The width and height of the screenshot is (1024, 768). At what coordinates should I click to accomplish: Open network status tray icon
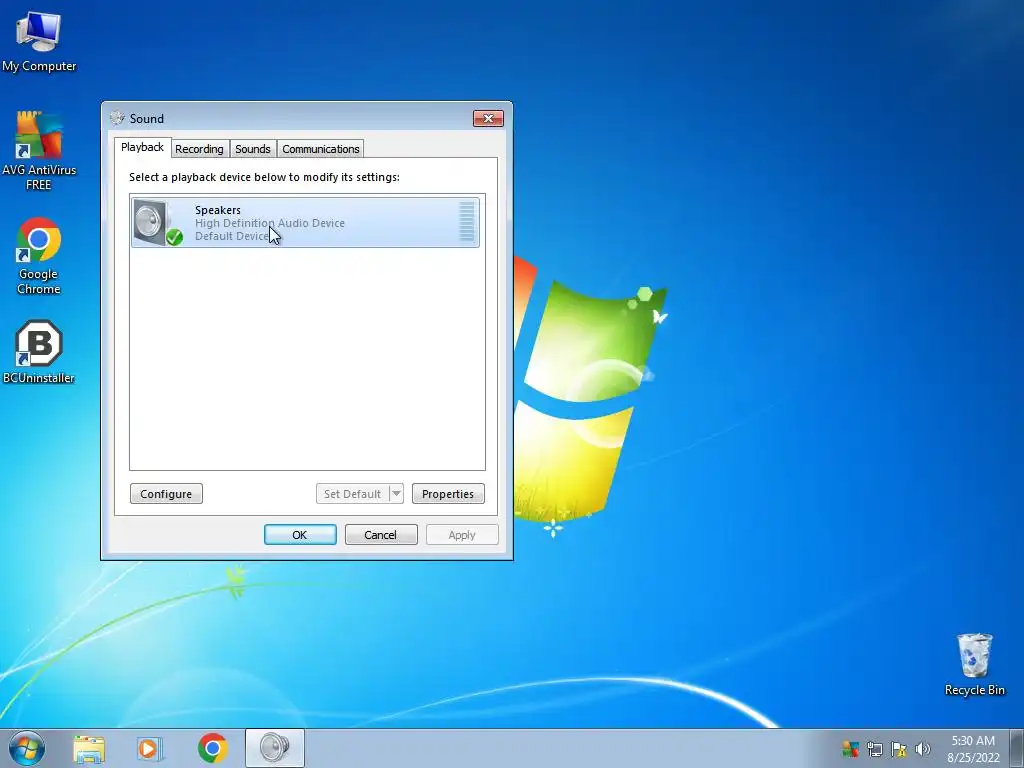(874, 748)
